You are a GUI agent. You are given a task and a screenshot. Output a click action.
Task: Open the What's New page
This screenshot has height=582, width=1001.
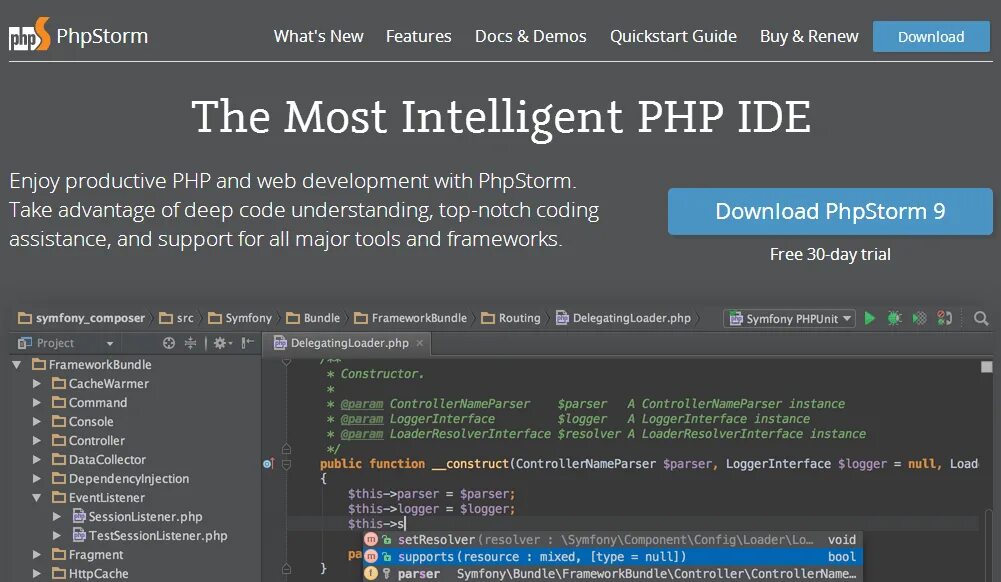(319, 36)
